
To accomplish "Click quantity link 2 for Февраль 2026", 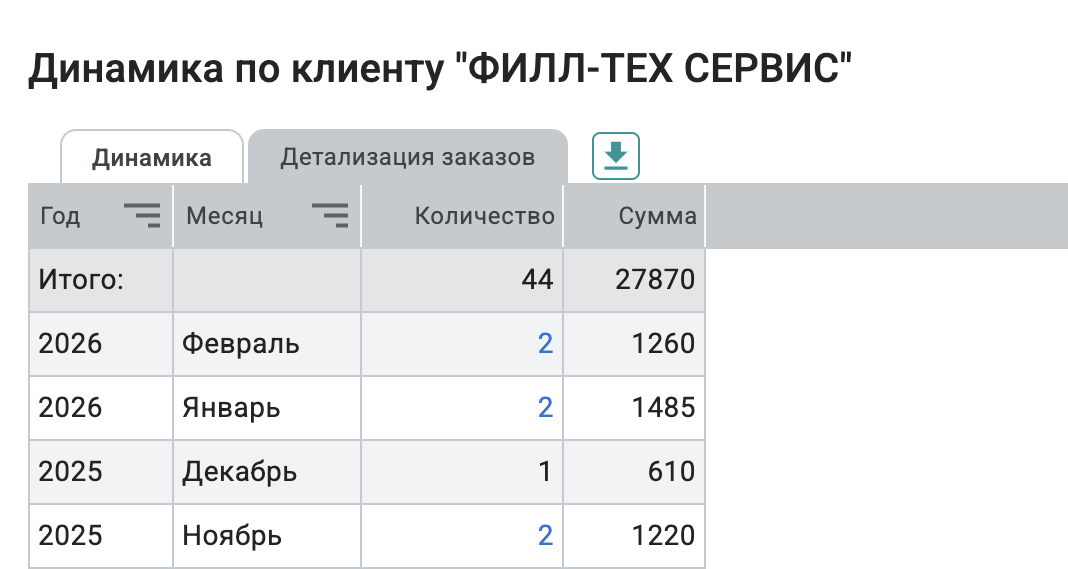I will (x=545, y=344).
